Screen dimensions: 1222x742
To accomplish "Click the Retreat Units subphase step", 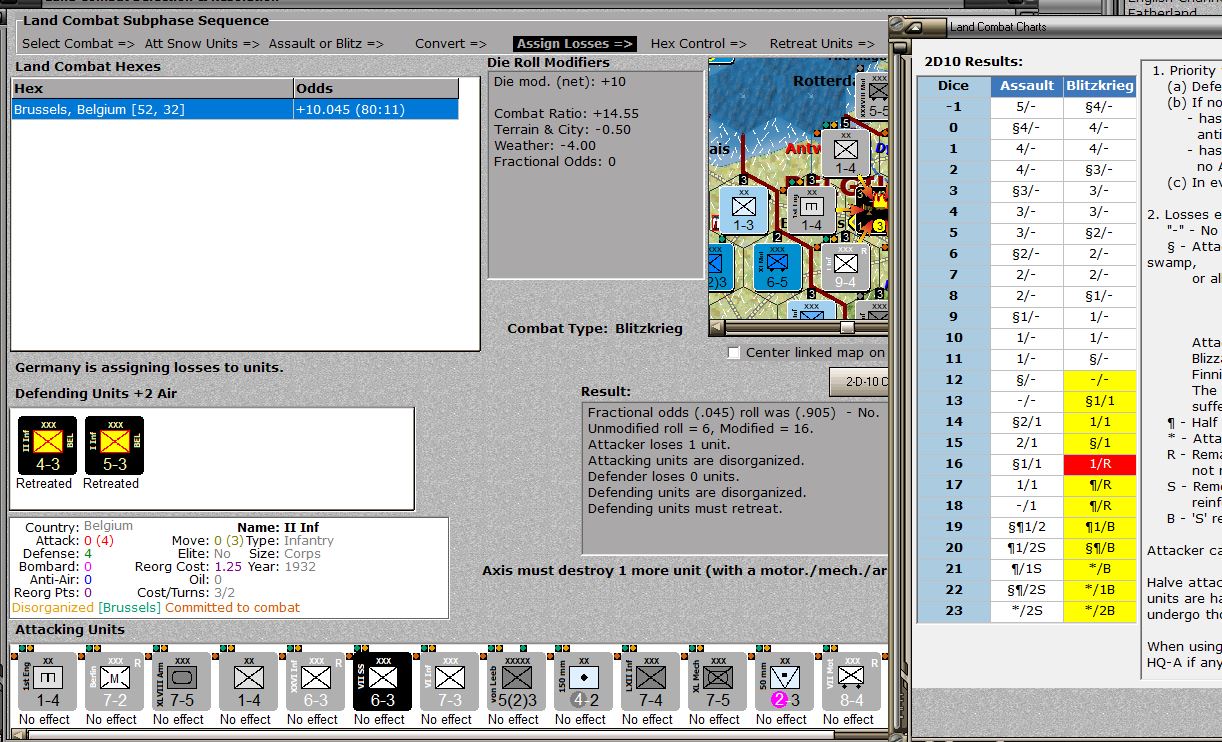I will (x=825, y=44).
